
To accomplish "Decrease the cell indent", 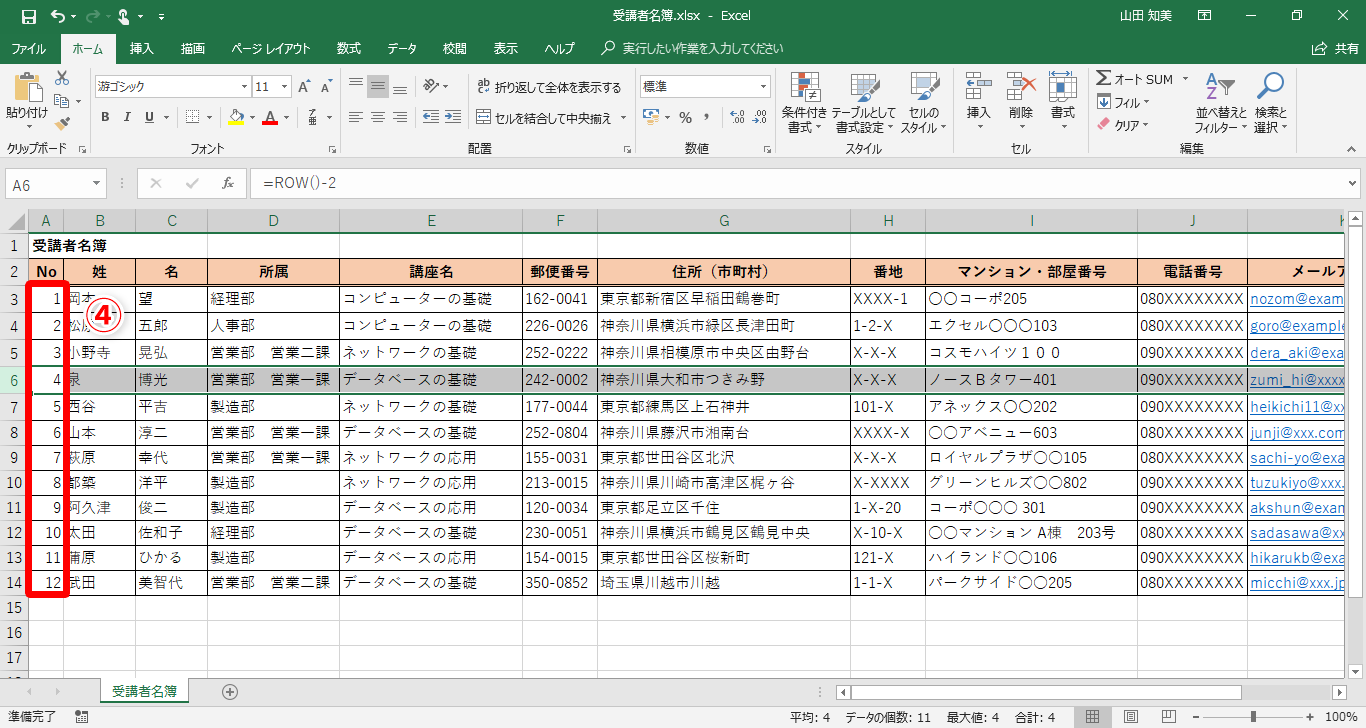I will (x=430, y=117).
